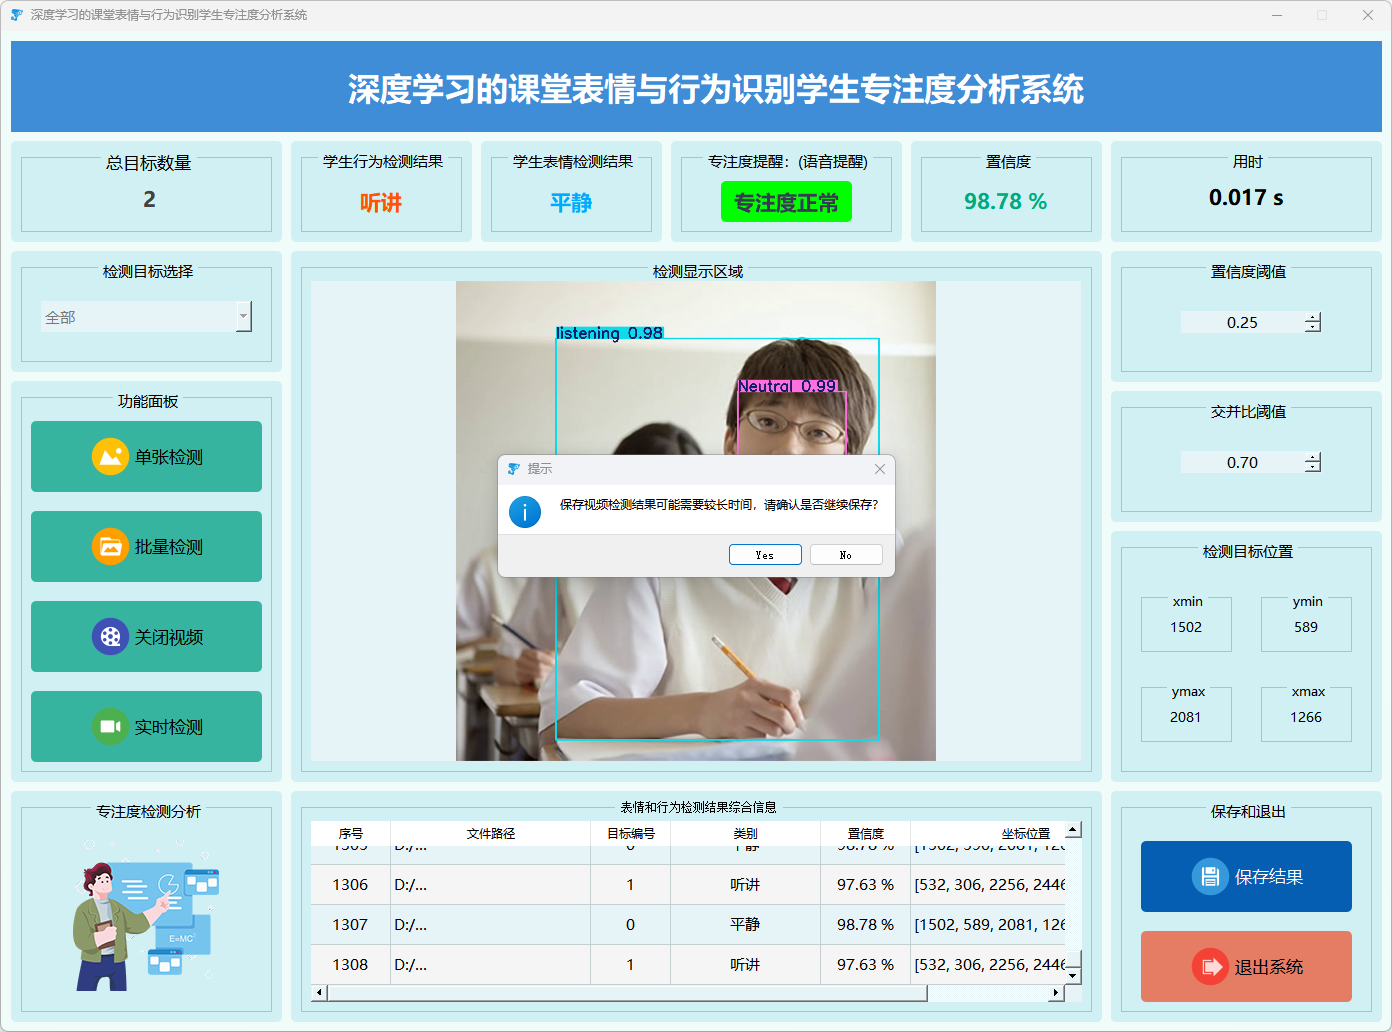Adjust the 置信度阈值 spinner arrows
Viewport: 1392px width, 1032px height.
click(x=1313, y=322)
